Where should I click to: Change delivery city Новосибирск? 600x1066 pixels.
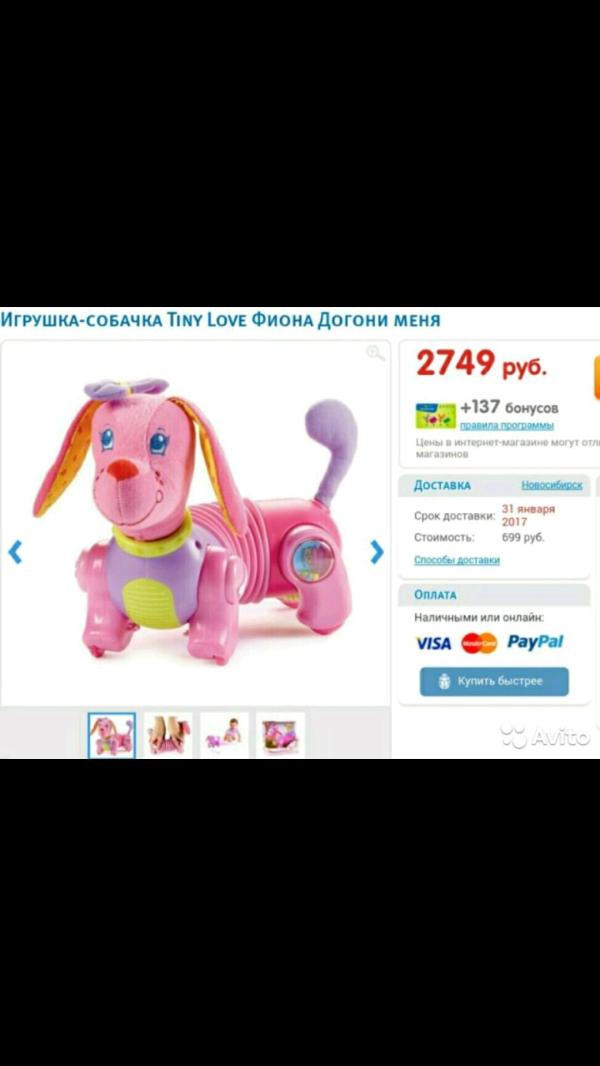click(552, 485)
